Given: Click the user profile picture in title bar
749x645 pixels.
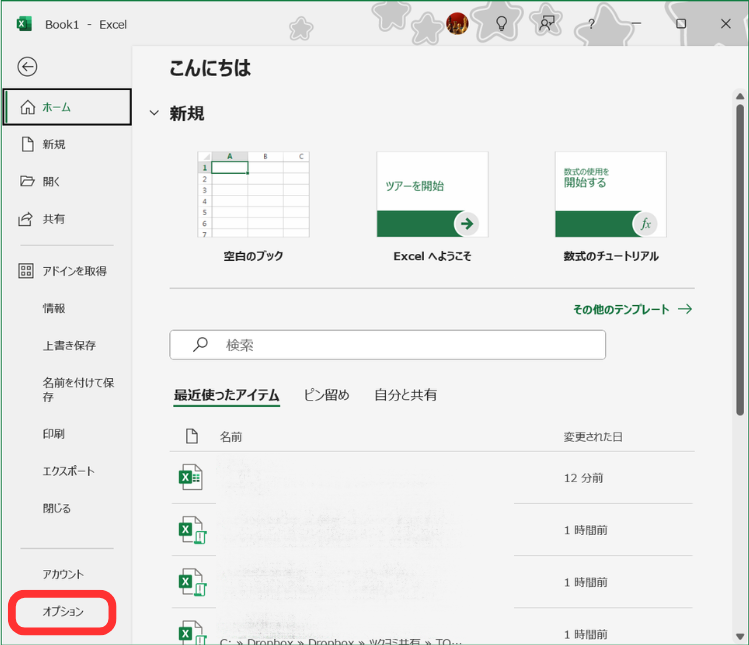Looking at the screenshot, I should coord(457,23).
